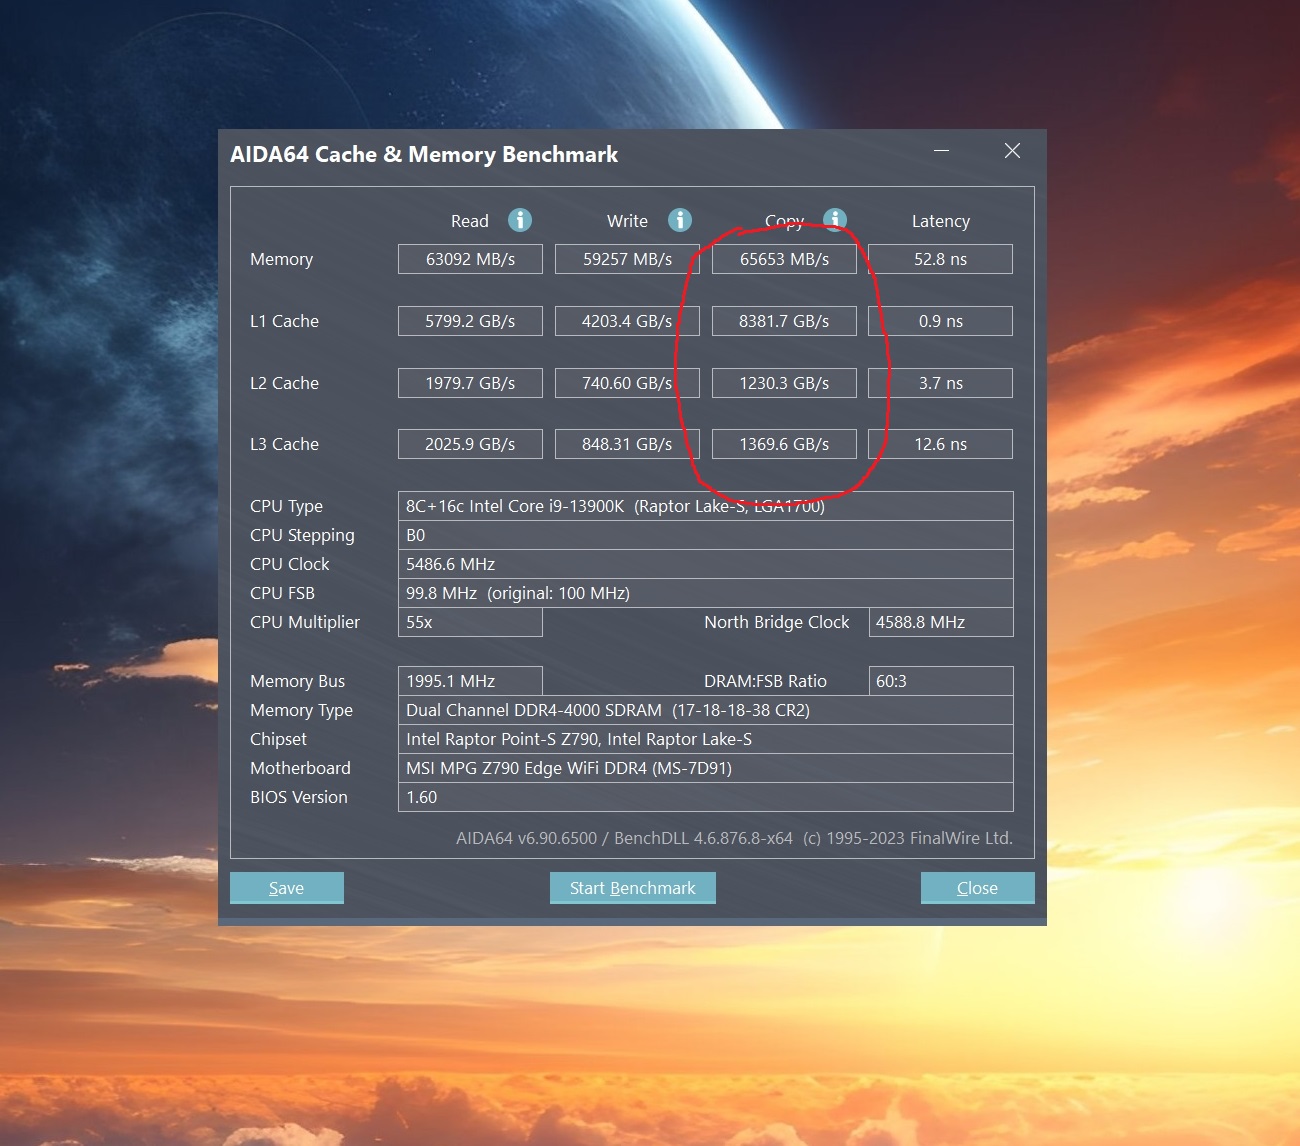The image size is (1300, 1146).
Task: Select the L1 Cache Read 5799.2 GB/s field
Action: coord(470,321)
